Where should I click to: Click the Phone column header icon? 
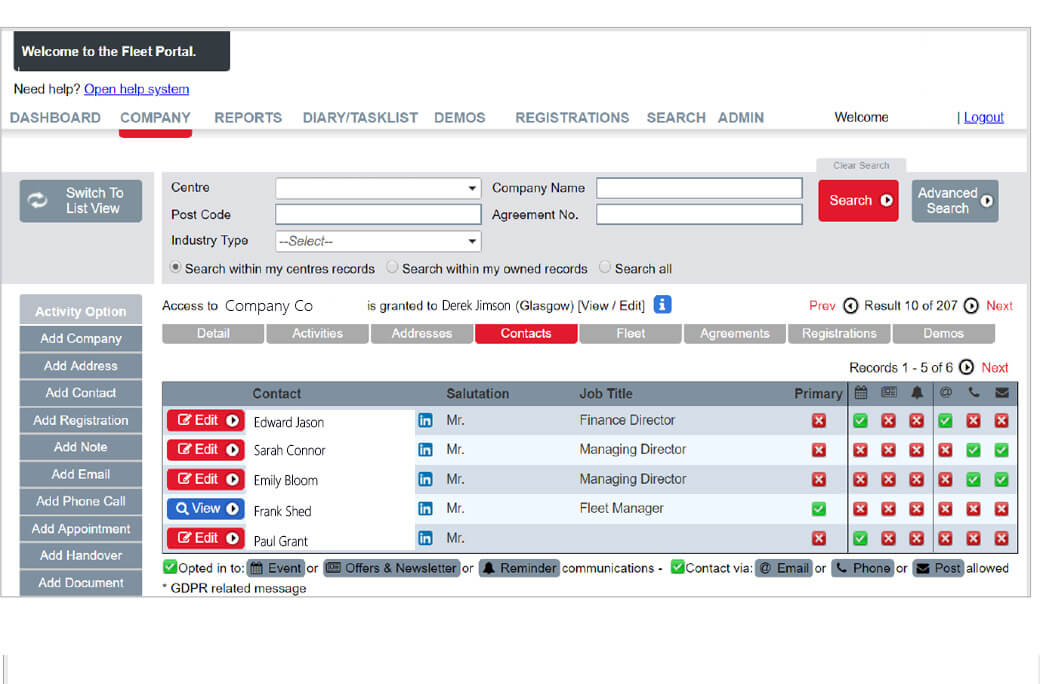pyautogui.click(x=974, y=393)
